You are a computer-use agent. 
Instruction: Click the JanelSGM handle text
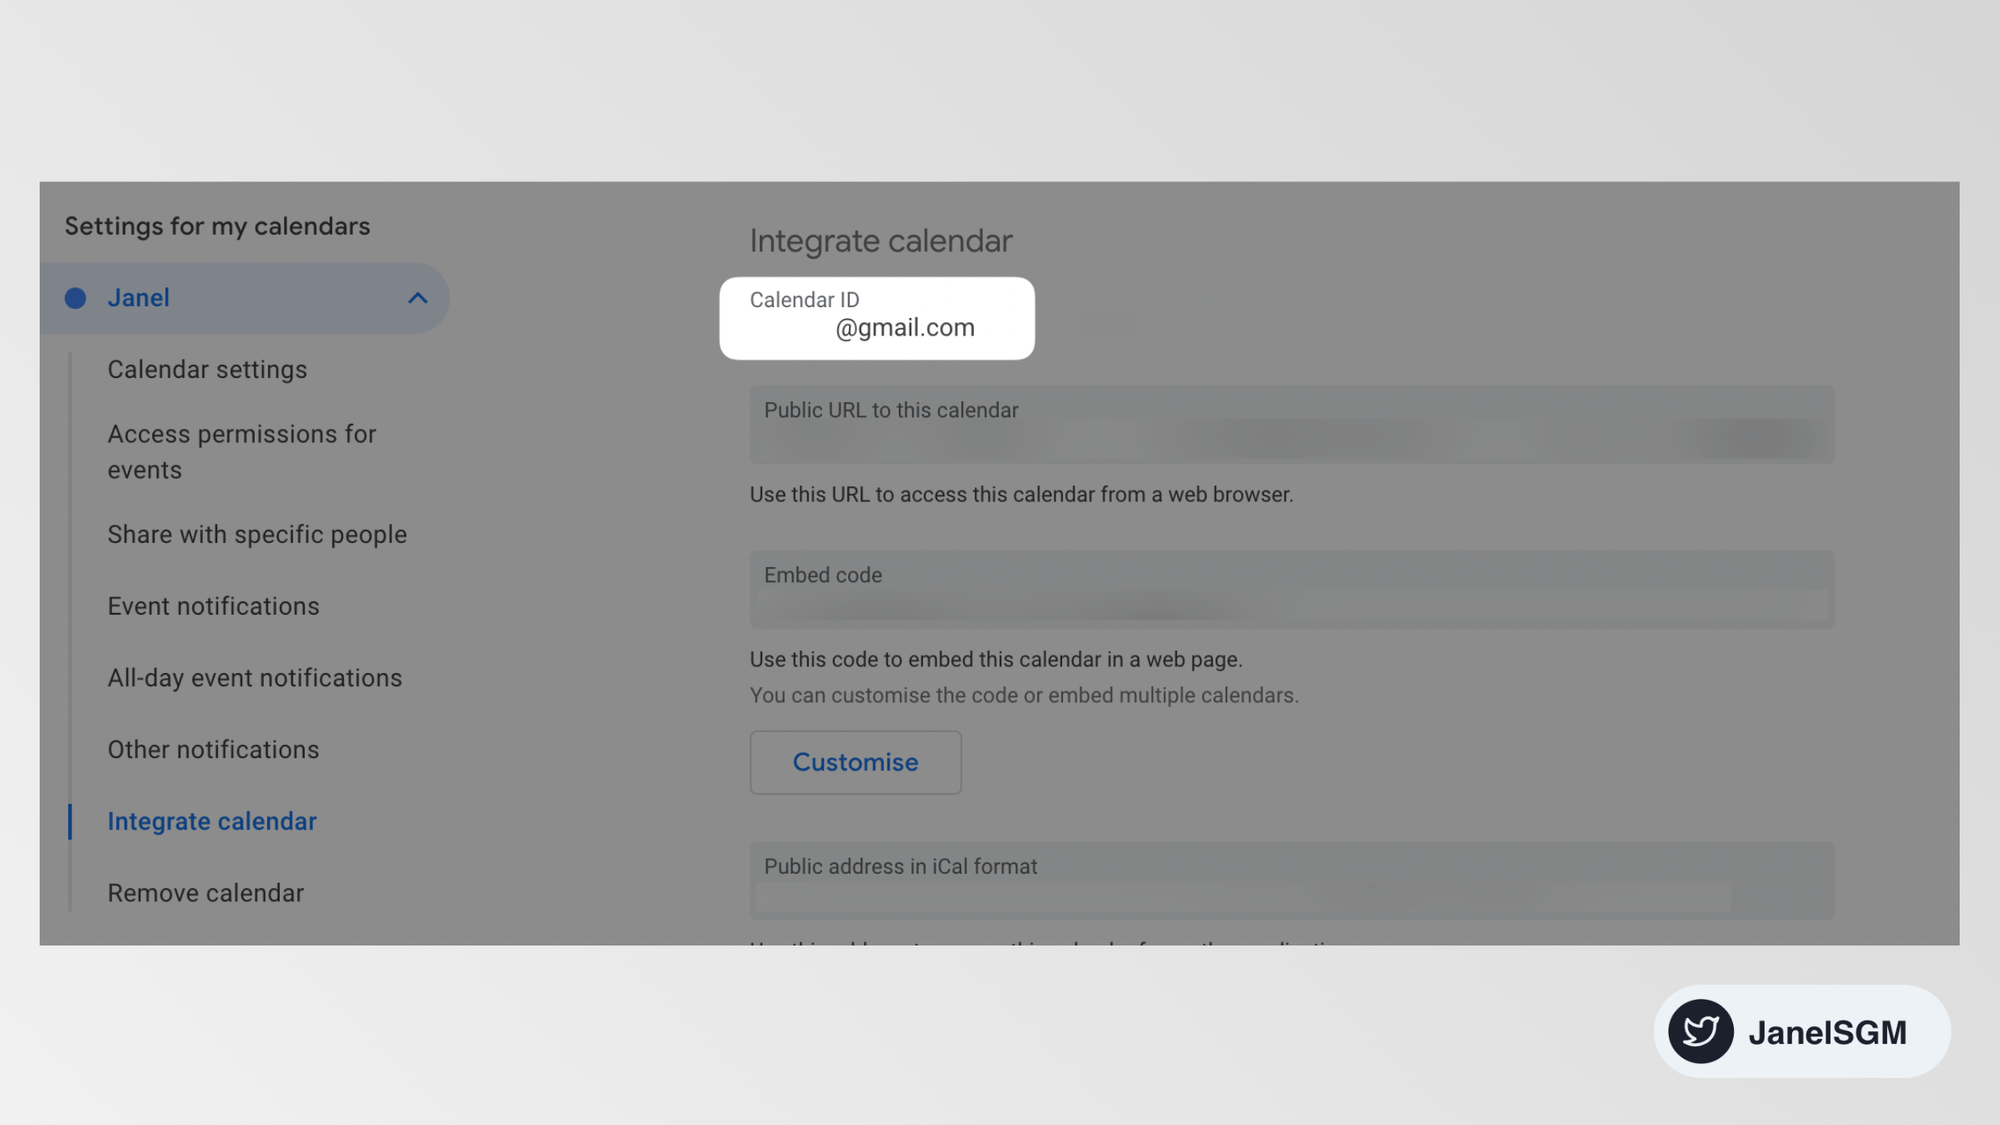click(x=1827, y=1032)
